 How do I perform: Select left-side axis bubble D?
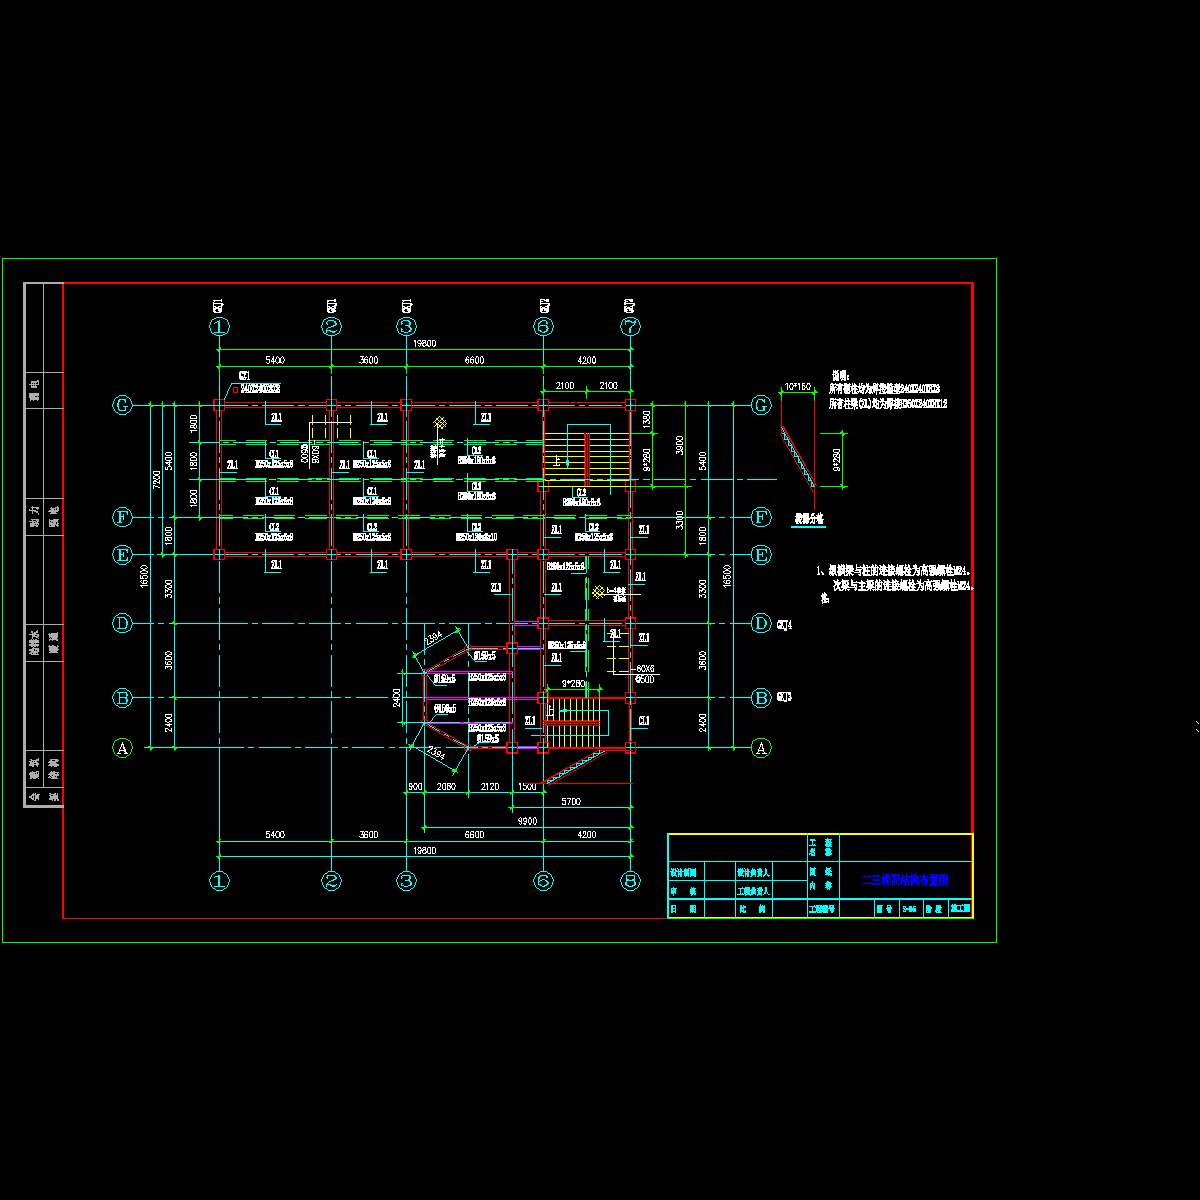(x=122, y=623)
